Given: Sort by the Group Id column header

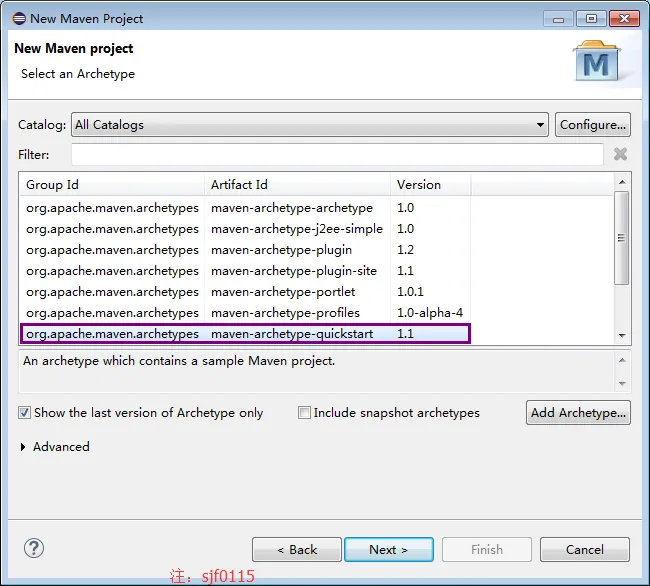Looking at the screenshot, I should [112, 184].
